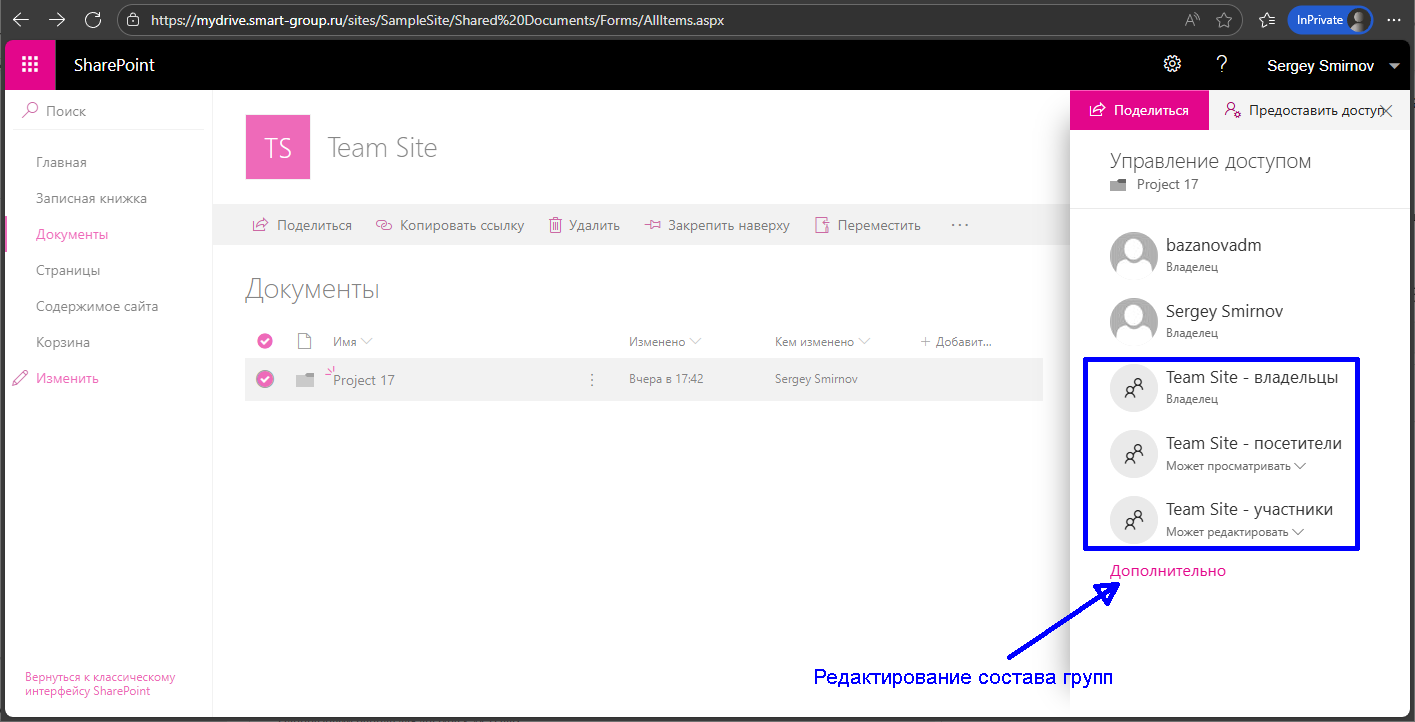Change 'Может просматривать' permission for visitors
The width and height of the screenshot is (1415, 722).
[x=1235, y=466]
